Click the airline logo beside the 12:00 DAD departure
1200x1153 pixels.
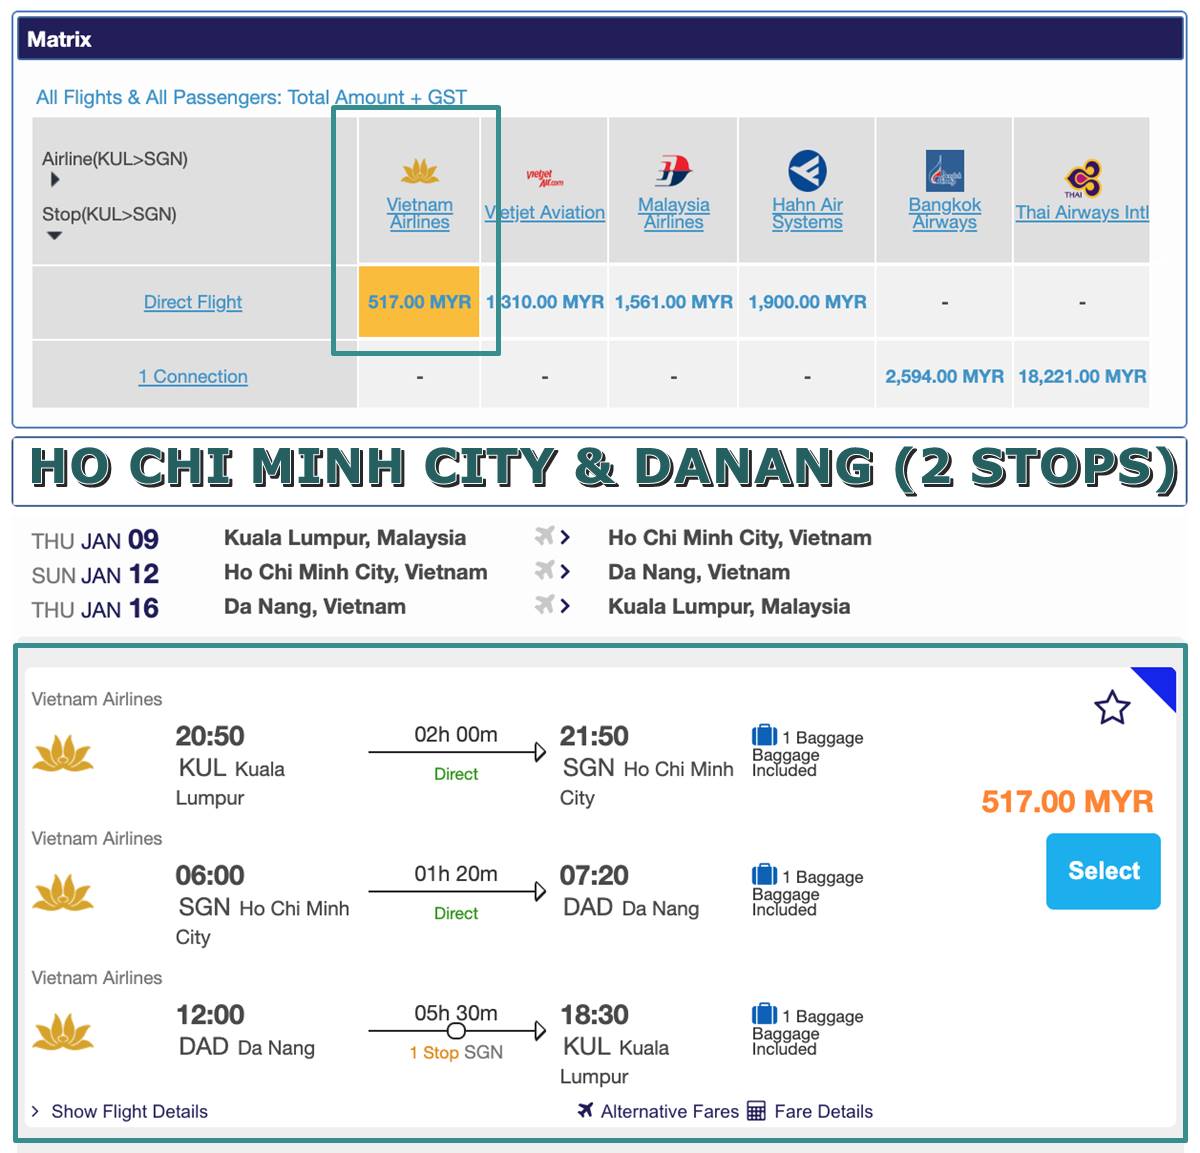pyautogui.click(x=63, y=1032)
